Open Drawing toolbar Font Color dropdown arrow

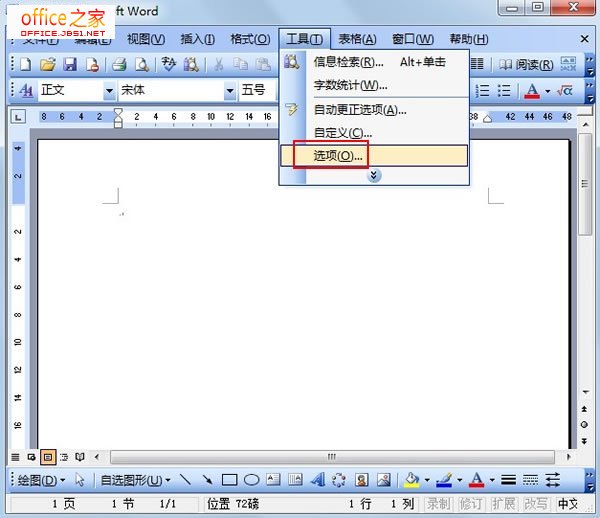click(492, 480)
